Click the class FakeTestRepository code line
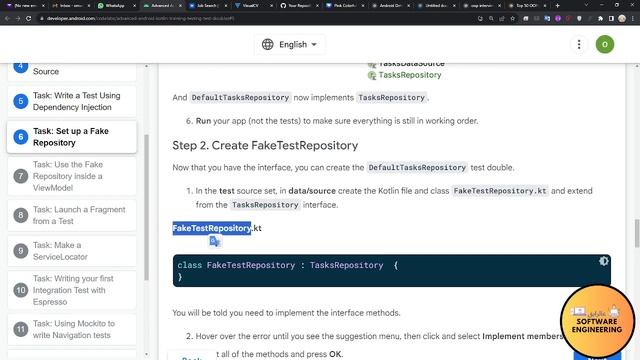This screenshot has width=640, height=360. pos(287,265)
